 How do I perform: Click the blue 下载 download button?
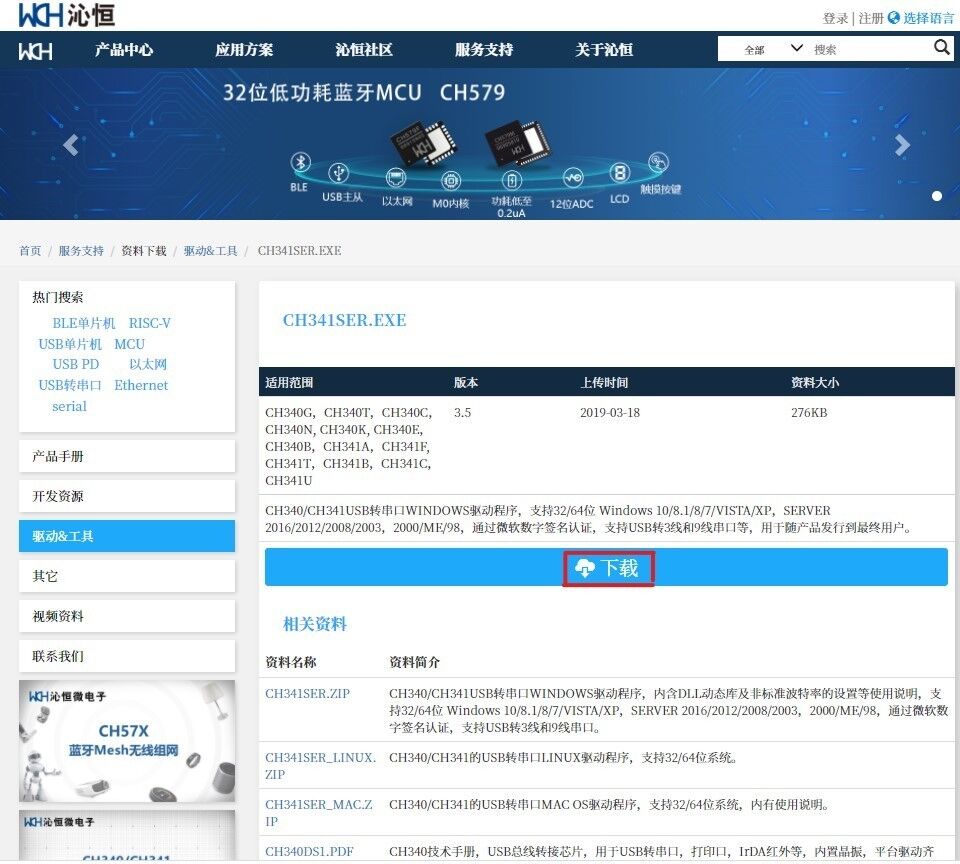(x=606, y=568)
